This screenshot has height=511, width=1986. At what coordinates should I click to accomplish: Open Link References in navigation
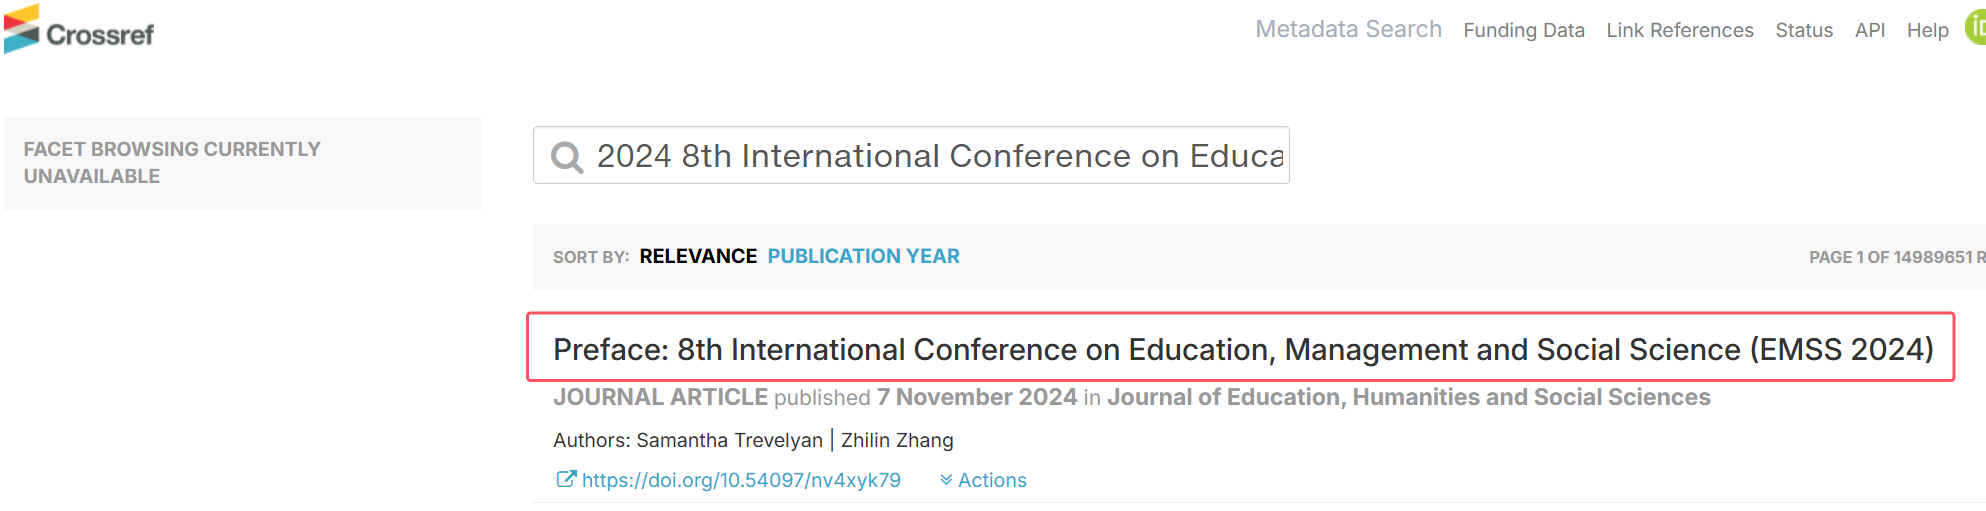pos(1680,30)
